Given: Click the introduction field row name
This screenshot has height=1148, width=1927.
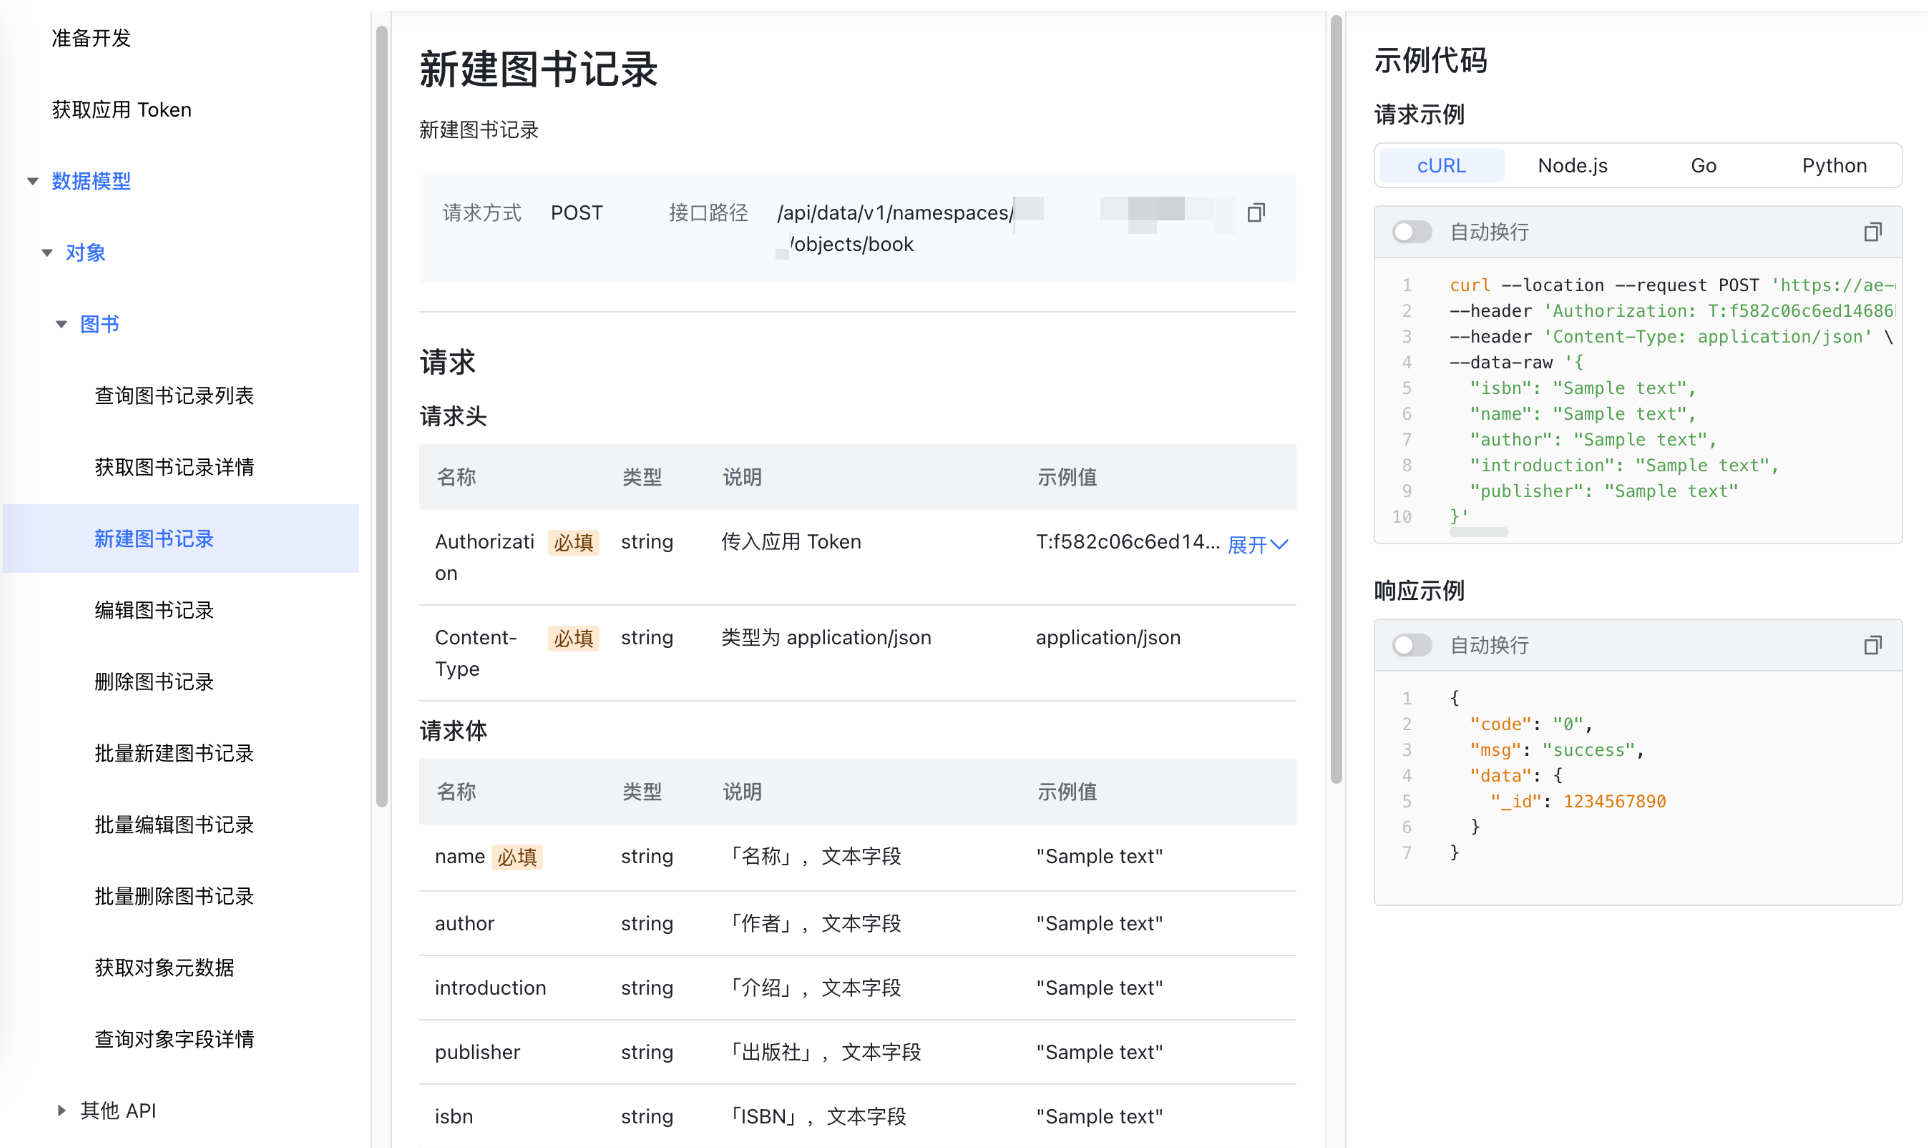Looking at the screenshot, I should coord(490,987).
